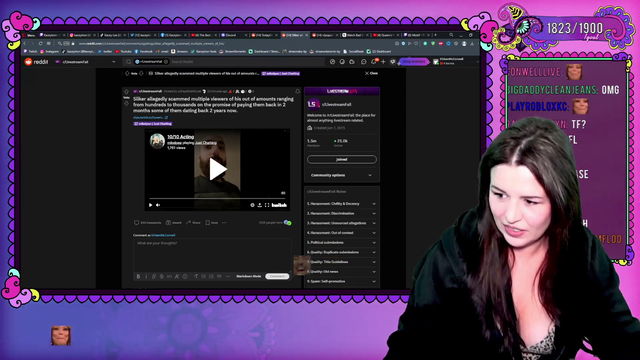Insert quote block in comment editor
Image resolution: width=640 pixels, height=360 pixels.
click(x=219, y=277)
